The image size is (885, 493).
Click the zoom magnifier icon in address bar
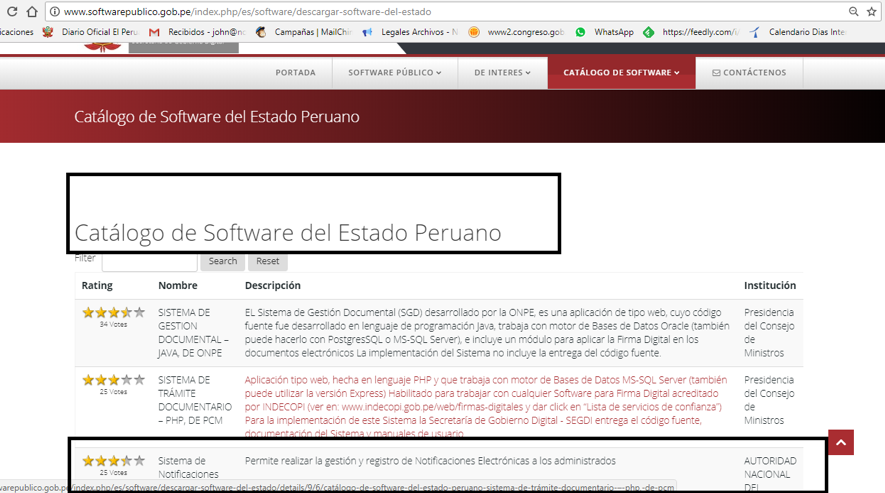pyautogui.click(x=853, y=12)
